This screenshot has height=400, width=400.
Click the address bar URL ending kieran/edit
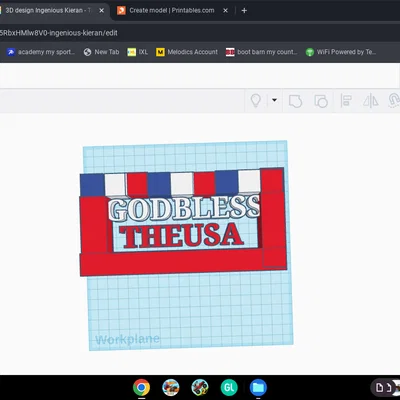click(x=59, y=33)
